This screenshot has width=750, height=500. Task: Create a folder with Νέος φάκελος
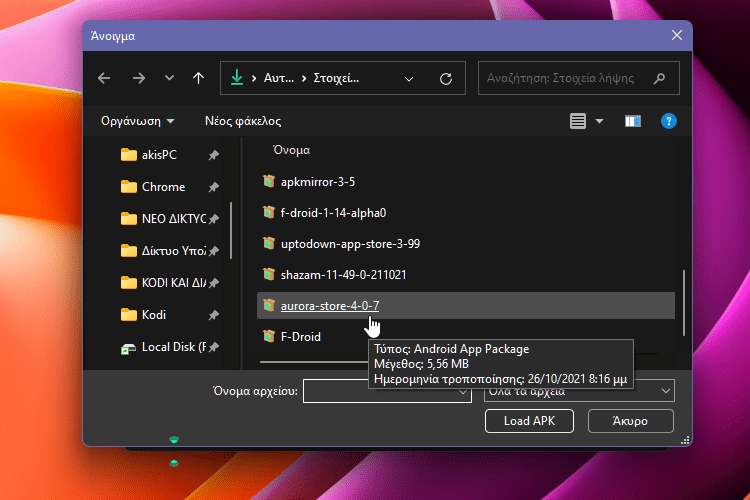click(x=243, y=121)
